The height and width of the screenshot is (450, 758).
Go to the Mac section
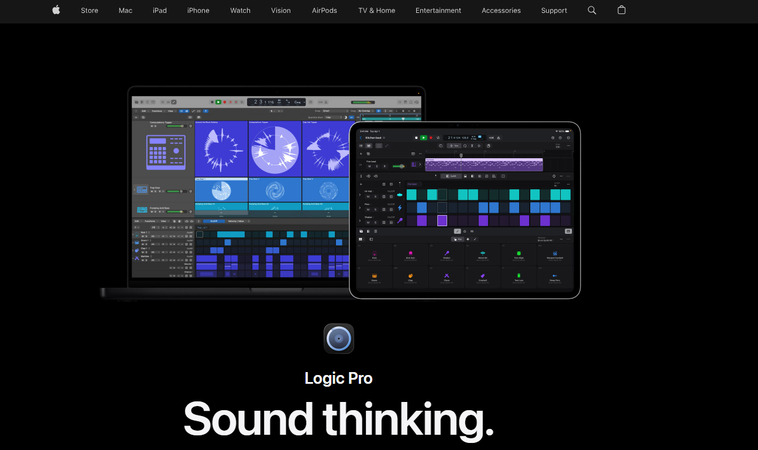(x=125, y=10)
